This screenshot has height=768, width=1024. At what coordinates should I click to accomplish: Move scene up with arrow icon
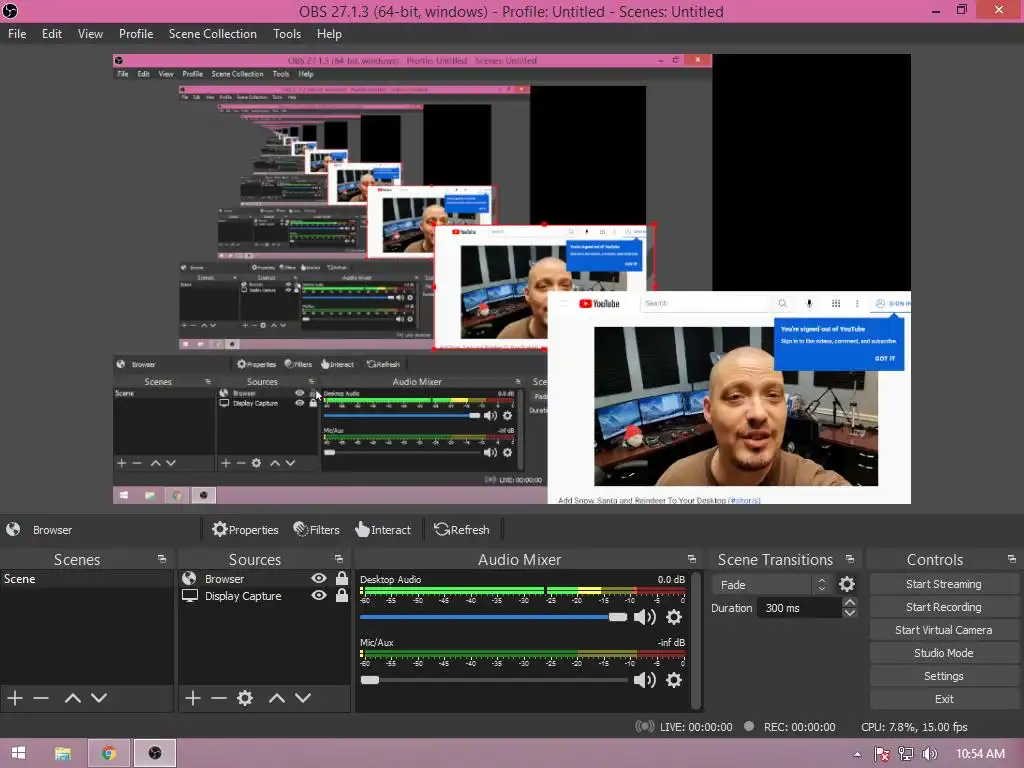(x=72, y=698)
